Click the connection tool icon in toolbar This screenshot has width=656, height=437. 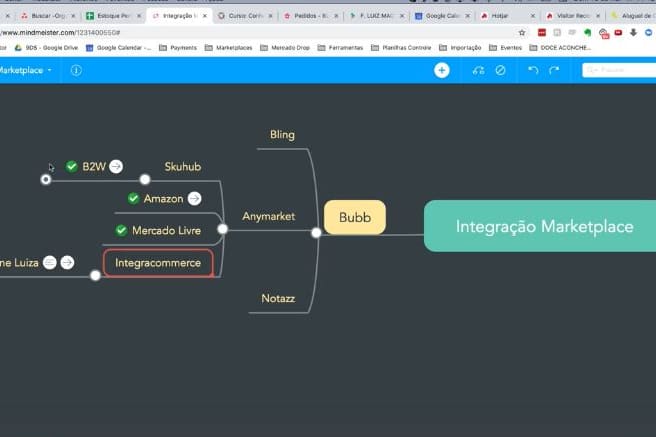click(x=478, y=70)
